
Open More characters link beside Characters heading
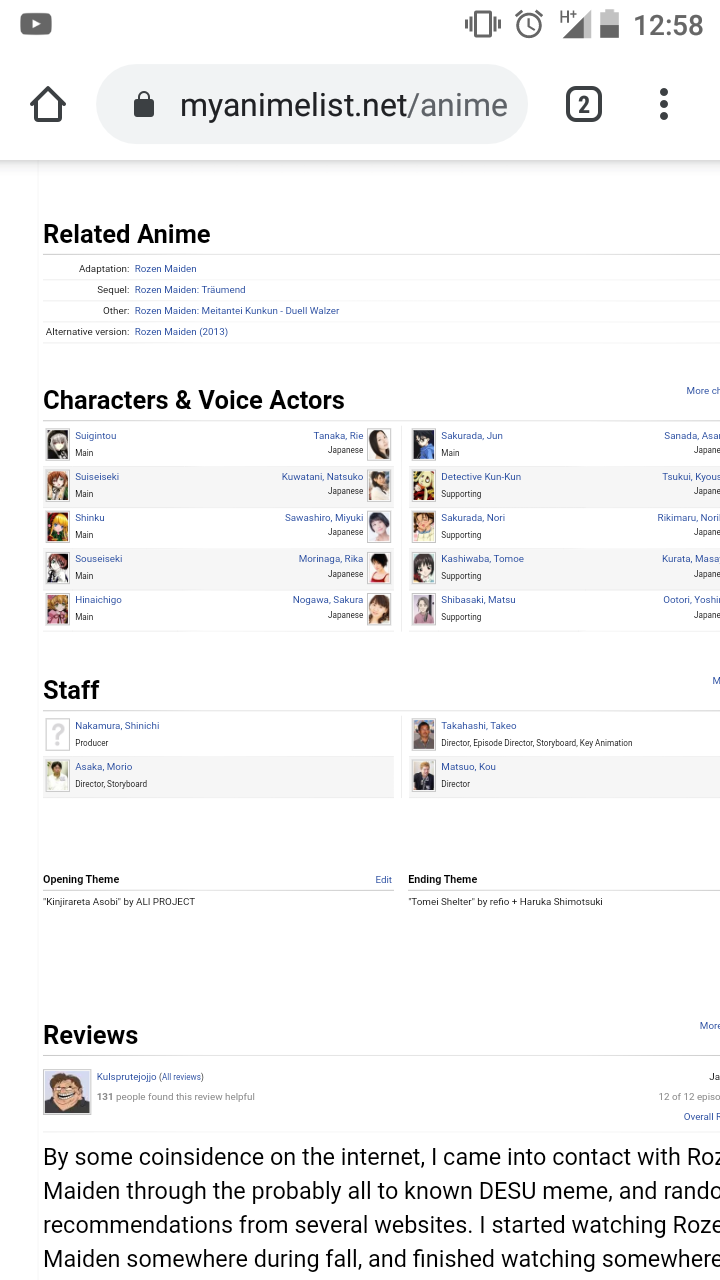click(x=703, y=391)
